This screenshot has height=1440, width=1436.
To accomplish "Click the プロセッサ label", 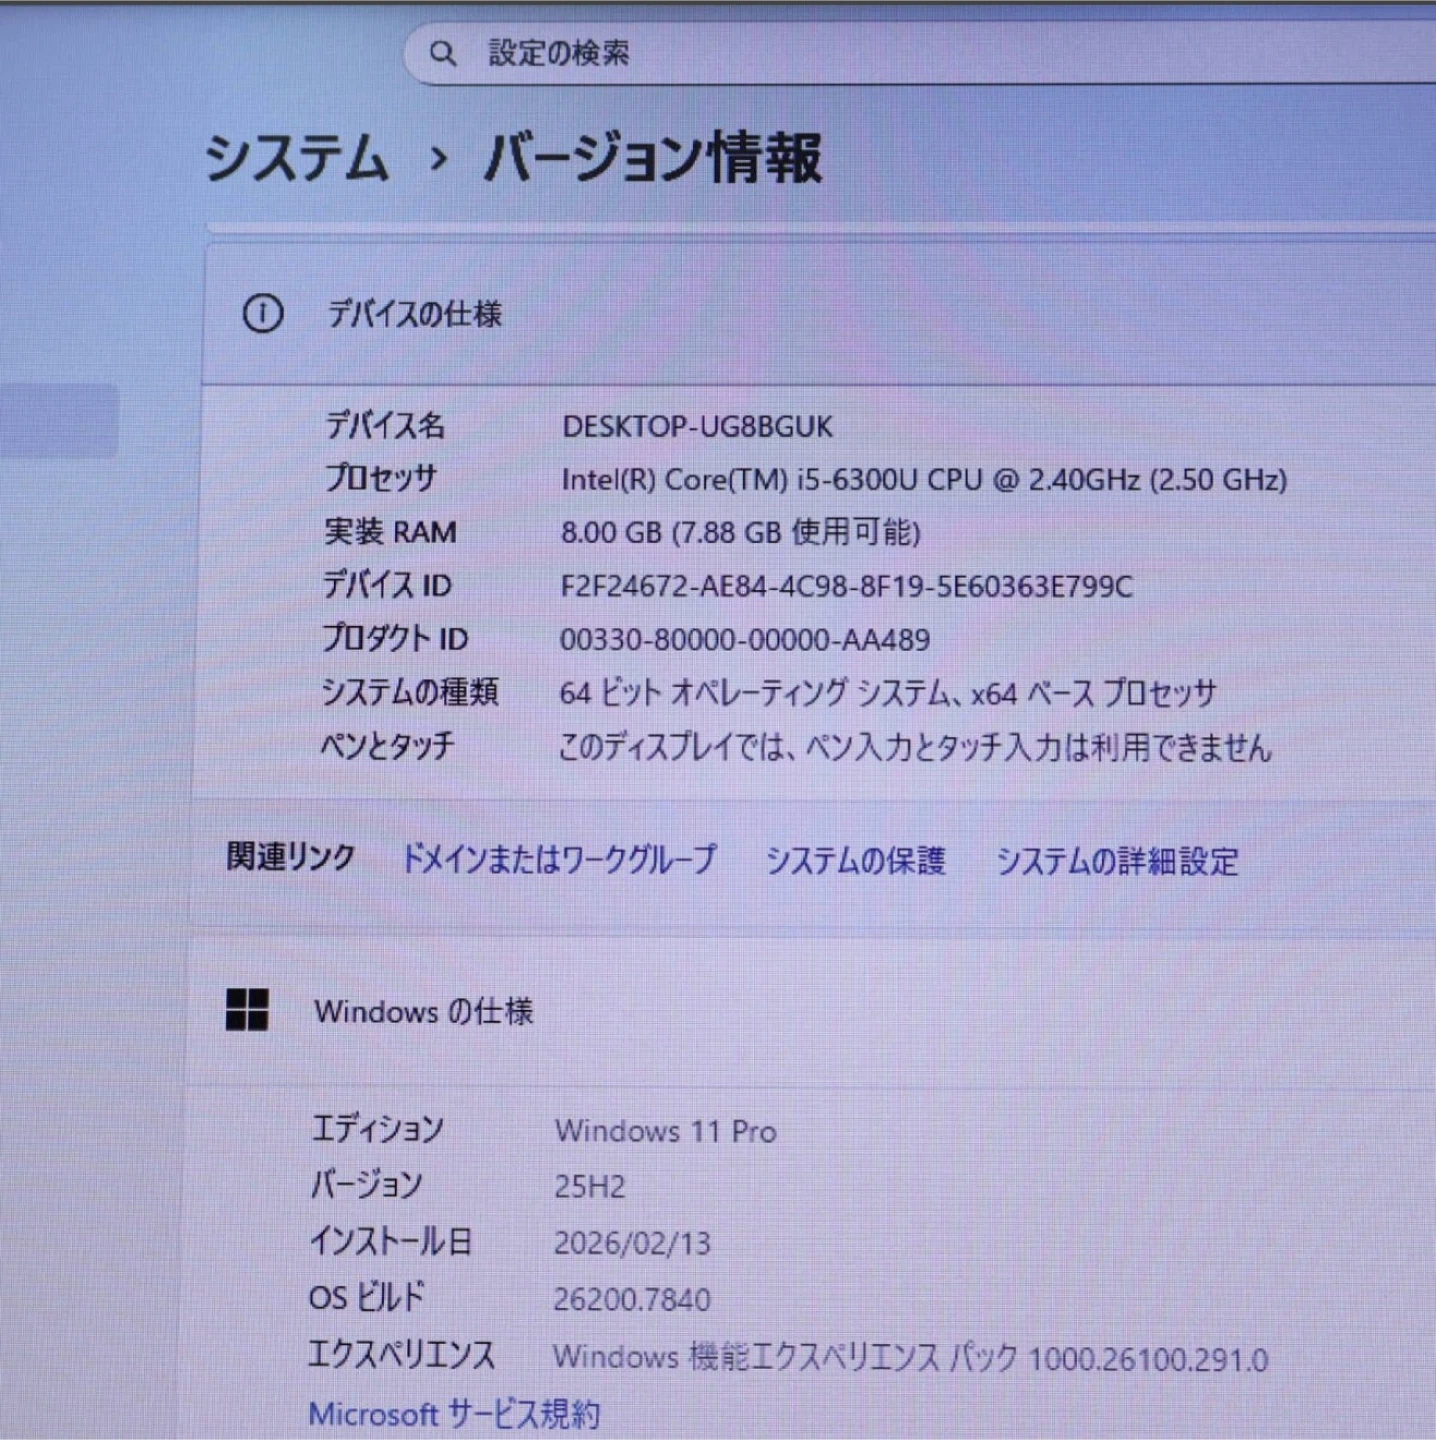I will coord(381,479).
